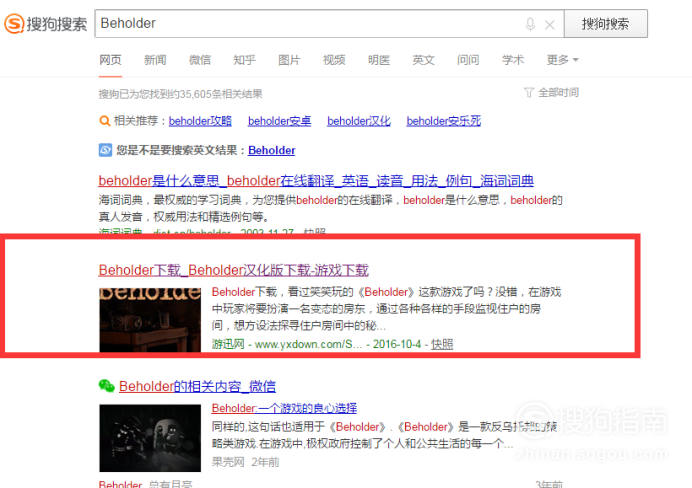Click the 搜狗搜索 search button

[x=606, y=24]
